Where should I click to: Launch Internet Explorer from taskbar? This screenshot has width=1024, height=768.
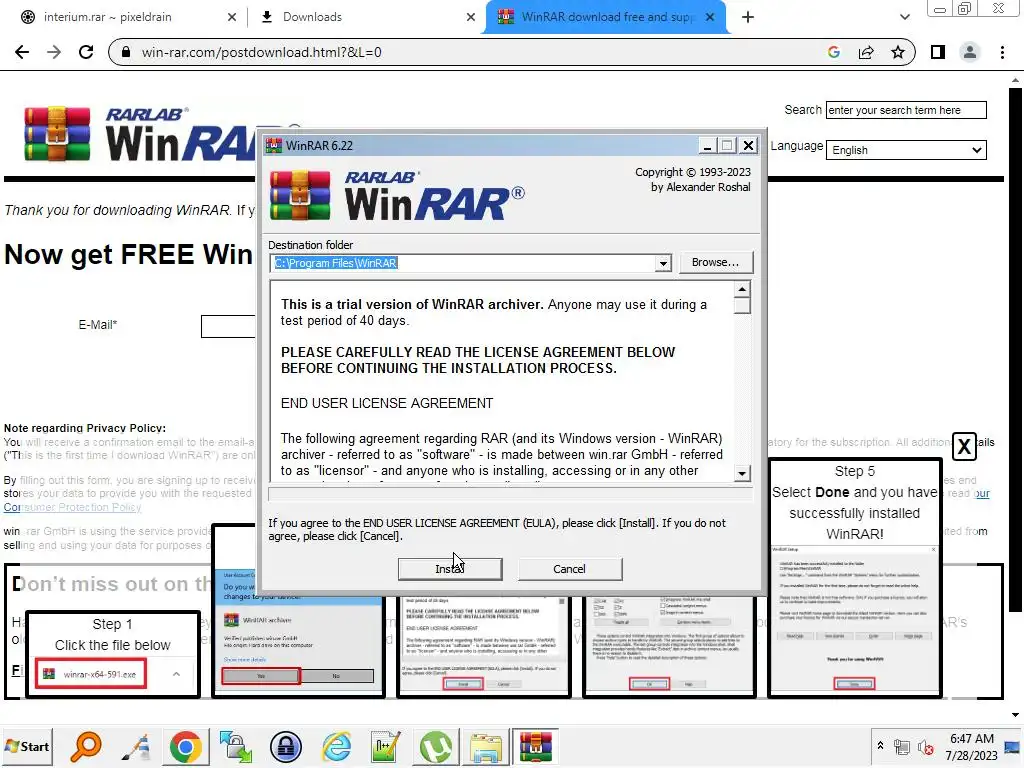coord(336,747)
